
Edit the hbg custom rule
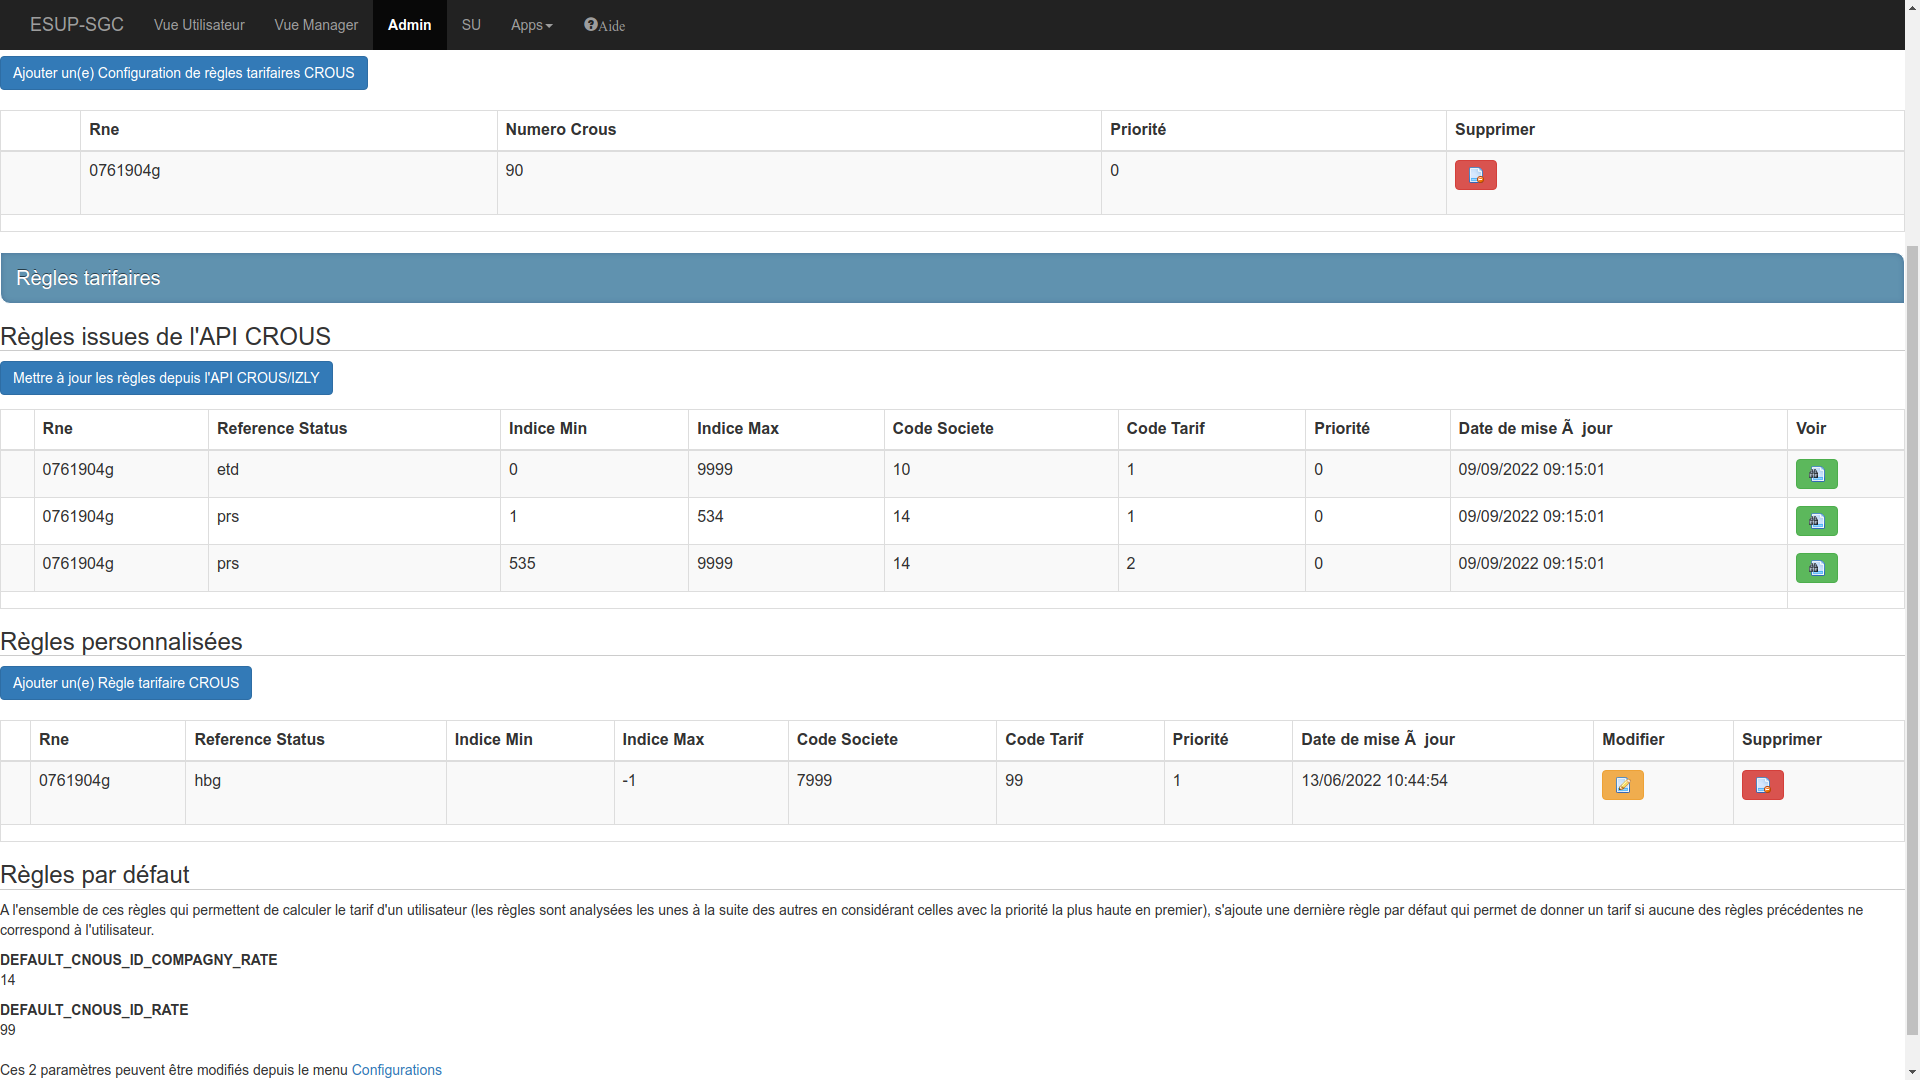coord(1622,785)
